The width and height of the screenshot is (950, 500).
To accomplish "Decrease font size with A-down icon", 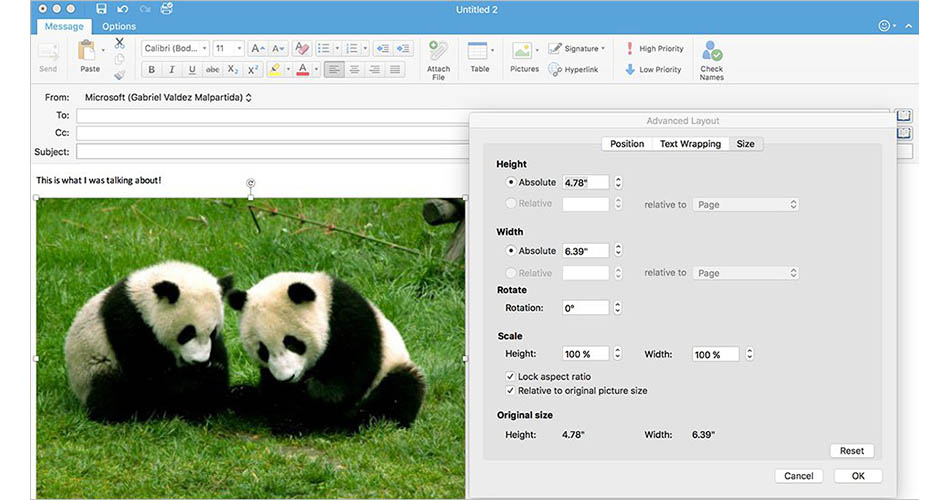I will [278, 48].
